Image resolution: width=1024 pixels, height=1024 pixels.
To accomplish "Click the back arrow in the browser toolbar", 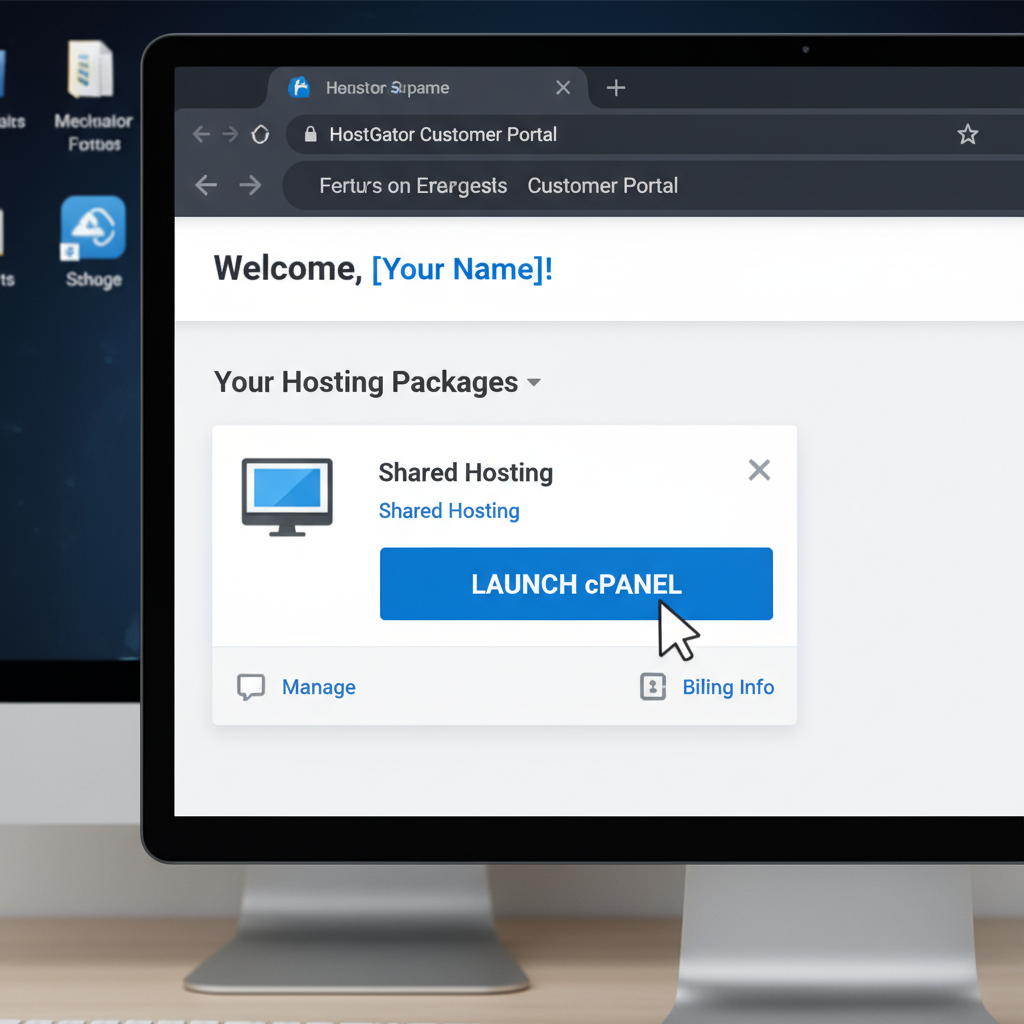I will click(x=201, y=134).
